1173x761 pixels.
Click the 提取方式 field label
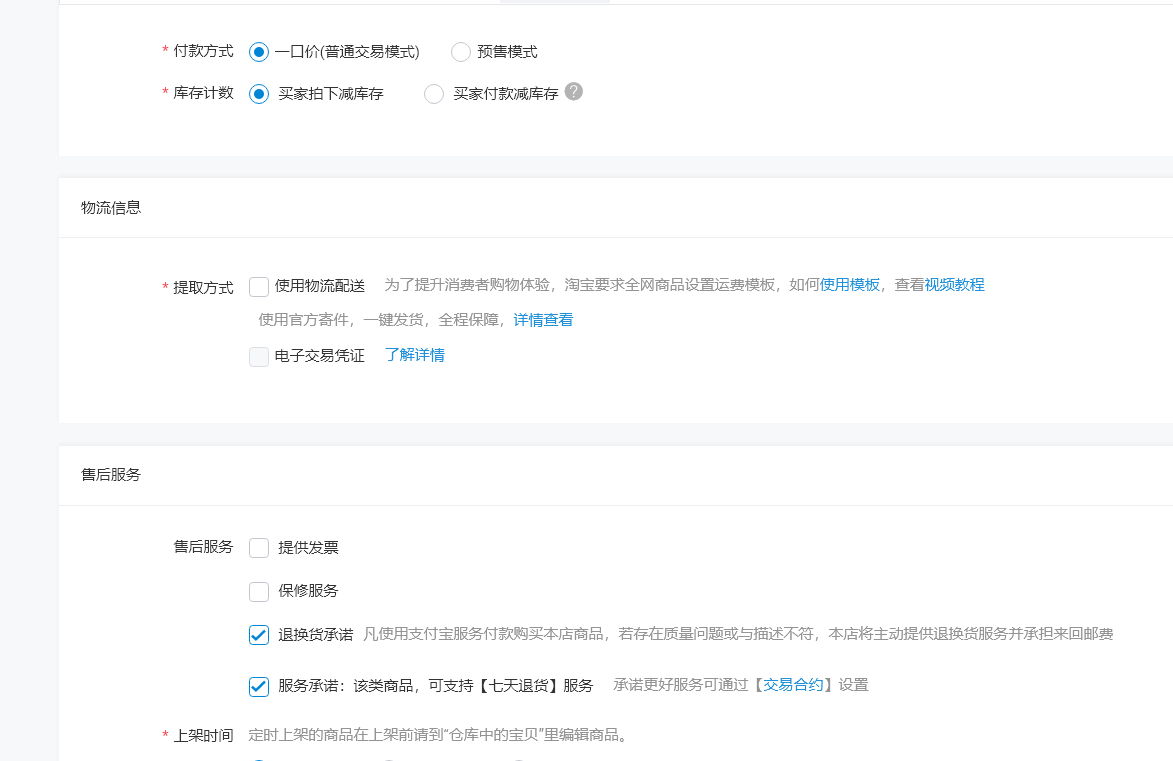click(x=203, y=287)
